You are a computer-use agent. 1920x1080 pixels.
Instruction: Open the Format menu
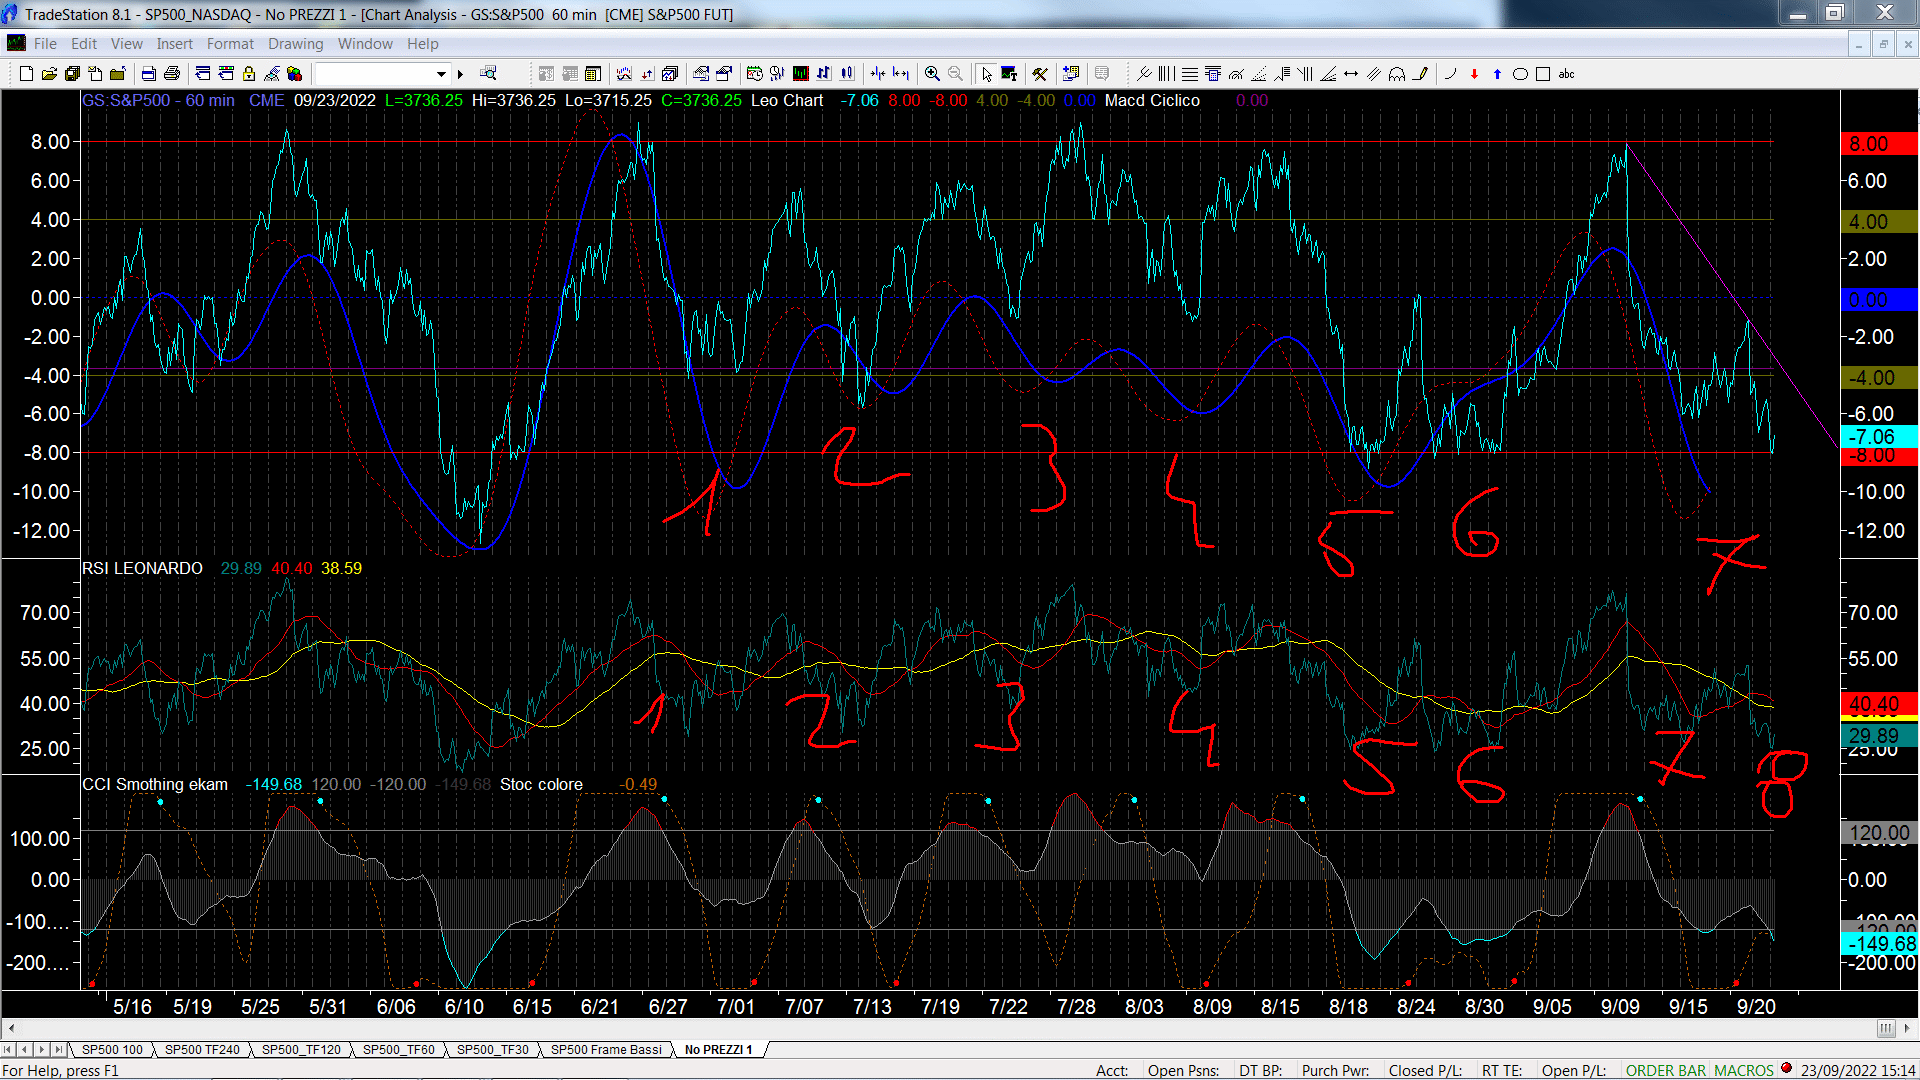tap(230, 44)
